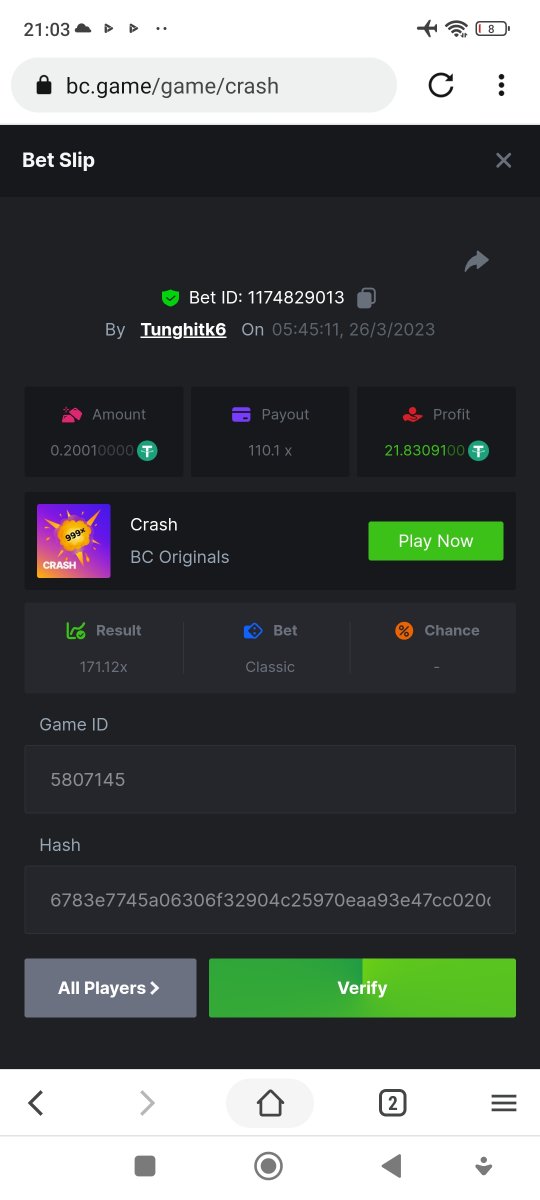Screen dimensions: 540x1200
Task: Tap the URL address bar
Action: coord(204,85)
